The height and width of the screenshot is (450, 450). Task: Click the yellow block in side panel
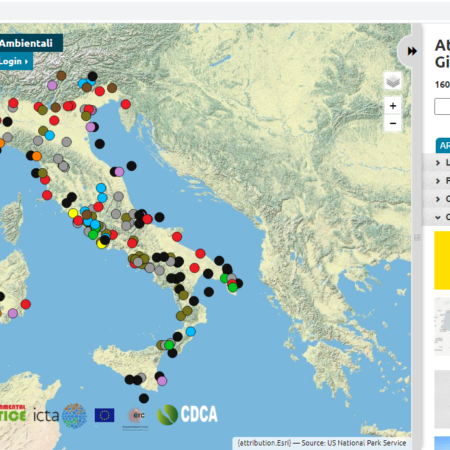tap(442, 260)
